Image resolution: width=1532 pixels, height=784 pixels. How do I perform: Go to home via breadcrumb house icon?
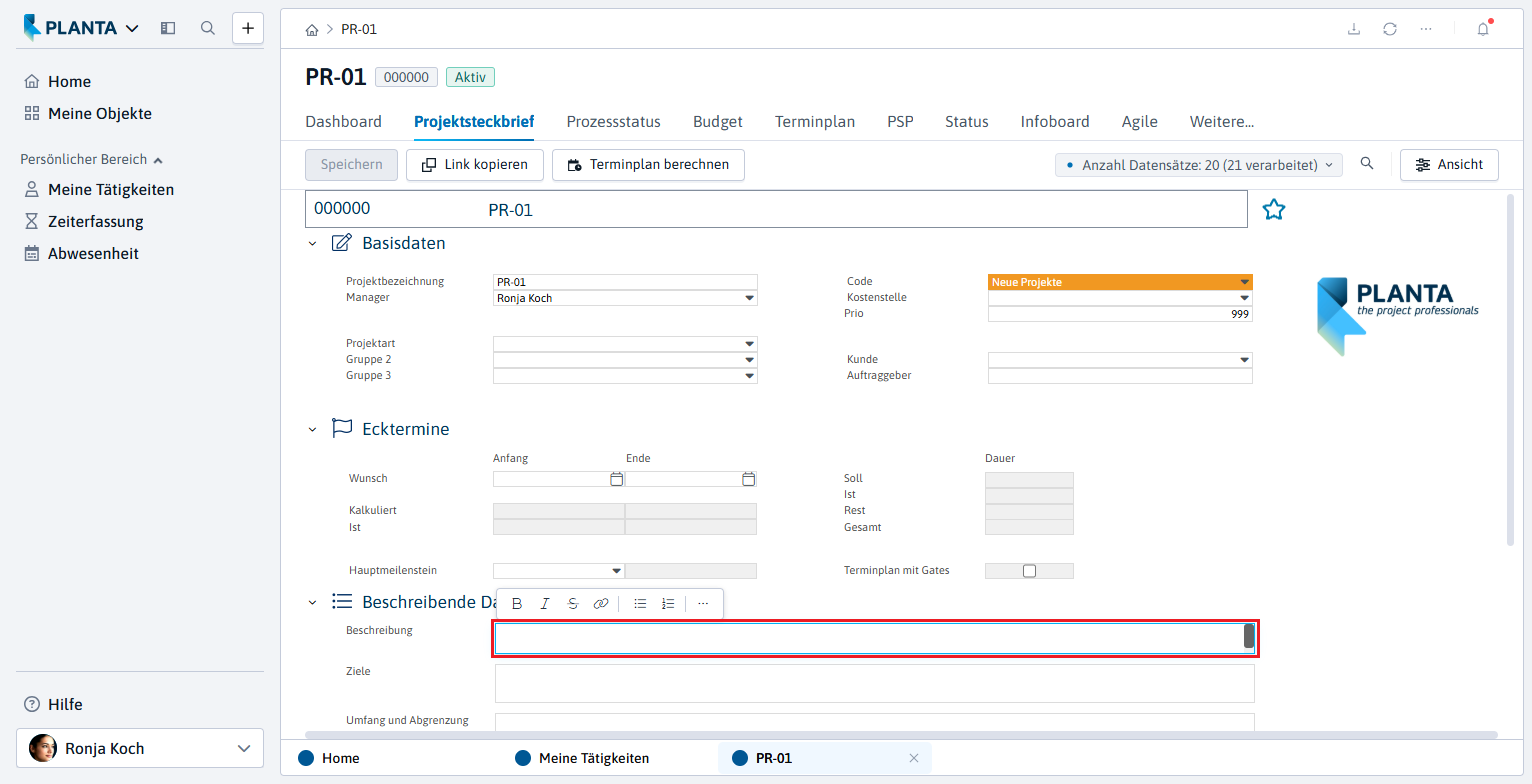tap(312, 29)
